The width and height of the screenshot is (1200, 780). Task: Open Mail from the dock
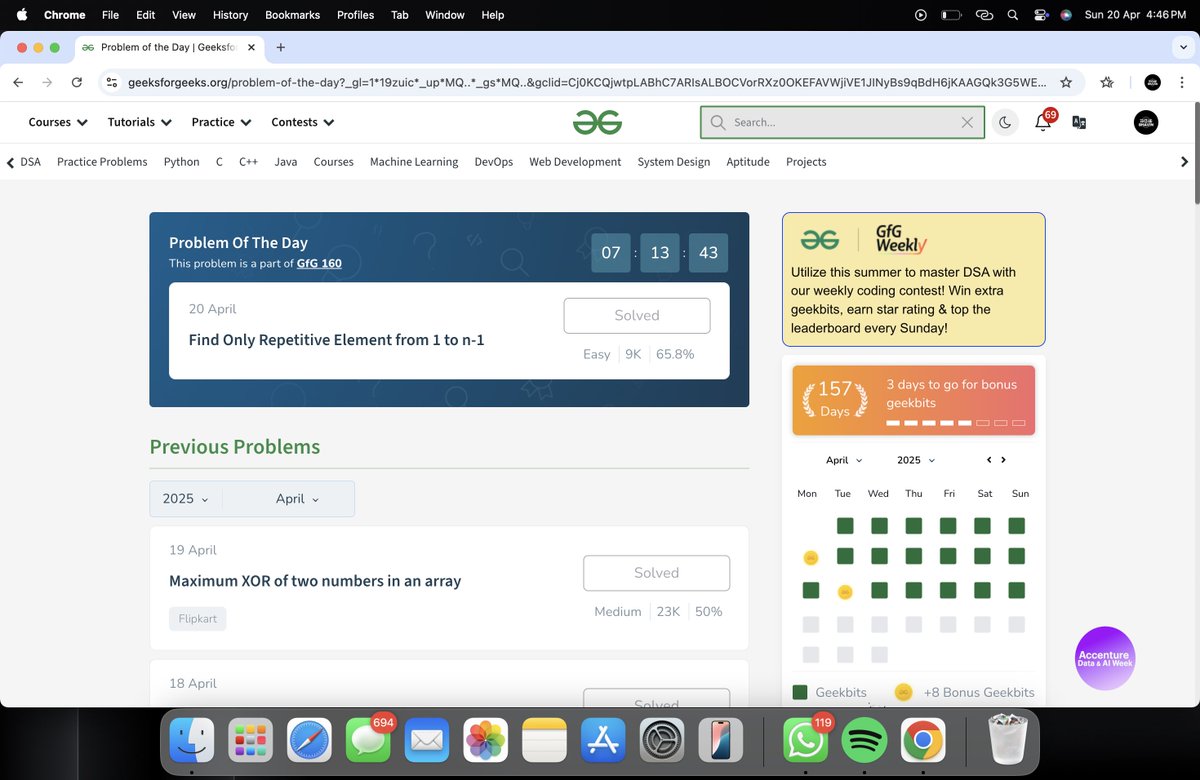coord(427,742)
